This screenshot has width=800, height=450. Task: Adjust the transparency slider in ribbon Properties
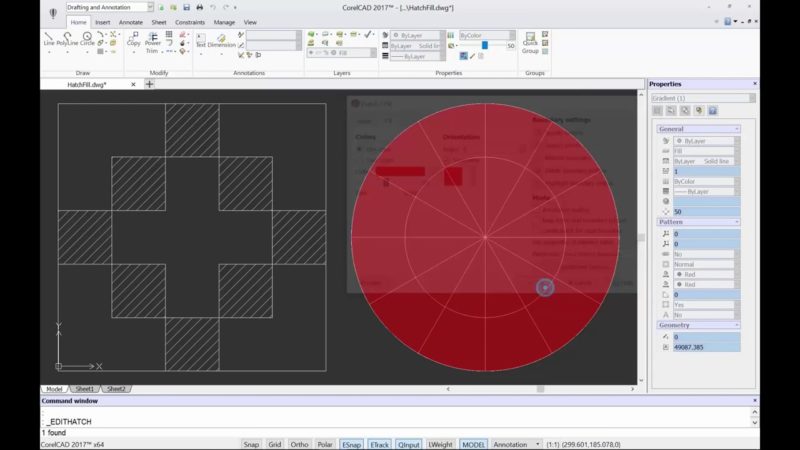(485, 45)
